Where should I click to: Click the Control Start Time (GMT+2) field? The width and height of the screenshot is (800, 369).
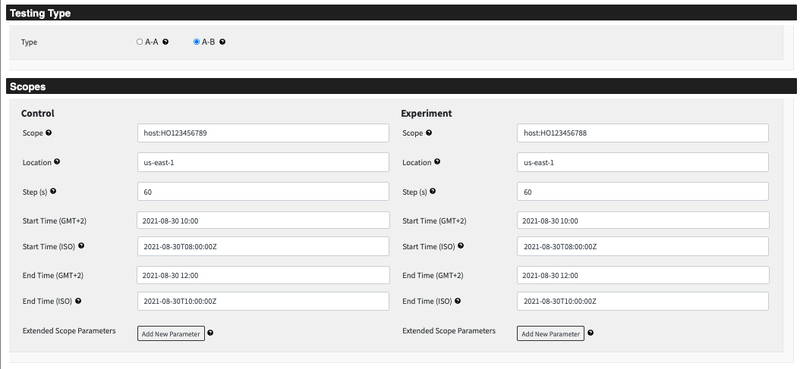pos(263,220)
